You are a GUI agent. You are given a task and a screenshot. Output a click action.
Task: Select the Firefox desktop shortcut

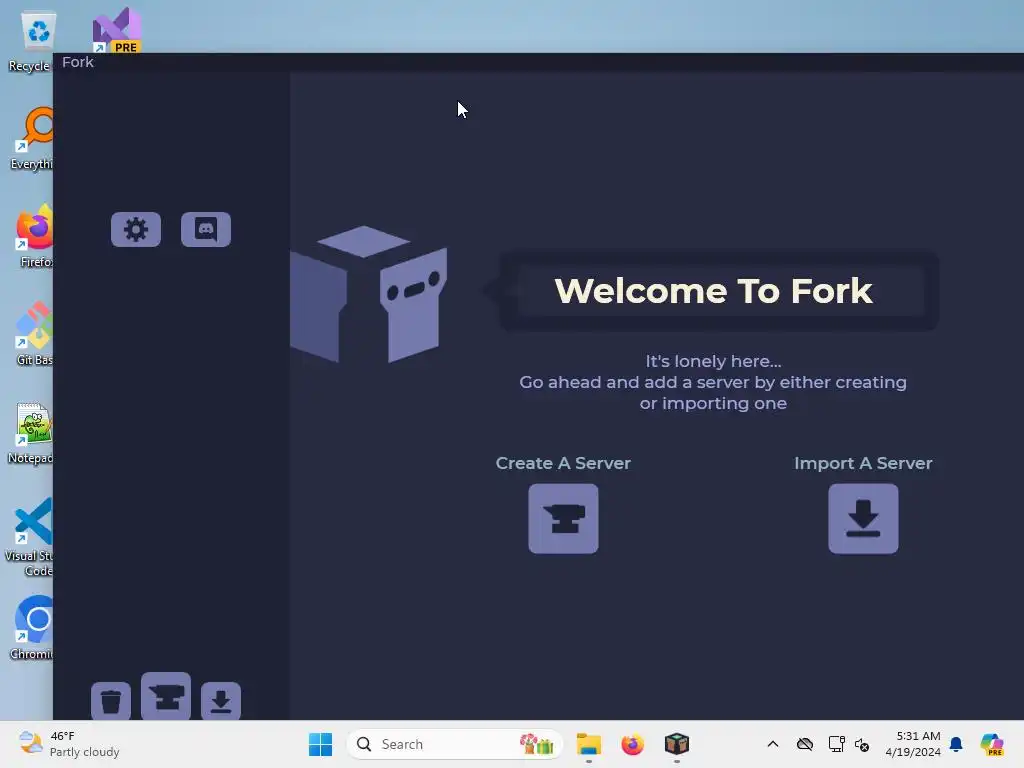(35, 236)
